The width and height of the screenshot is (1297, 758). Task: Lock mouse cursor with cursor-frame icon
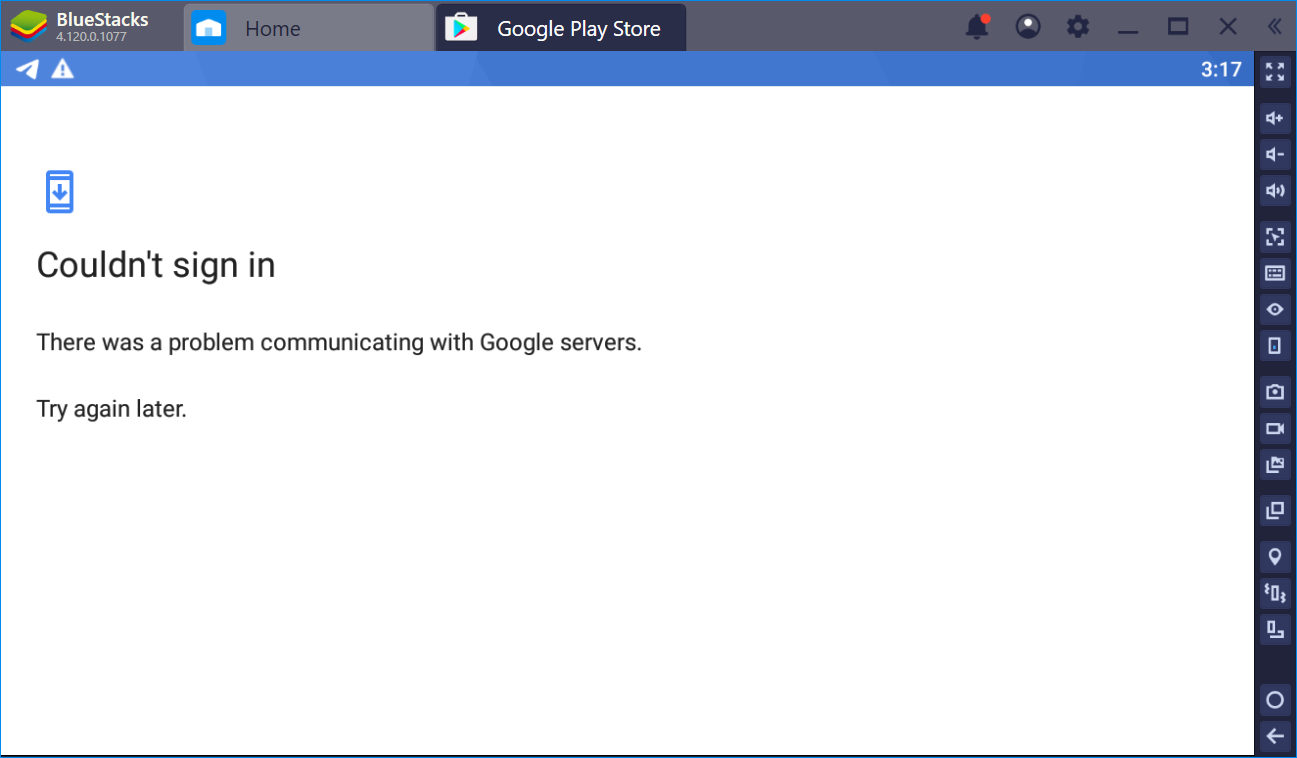pyautogui.click(x=1275, y=237)
